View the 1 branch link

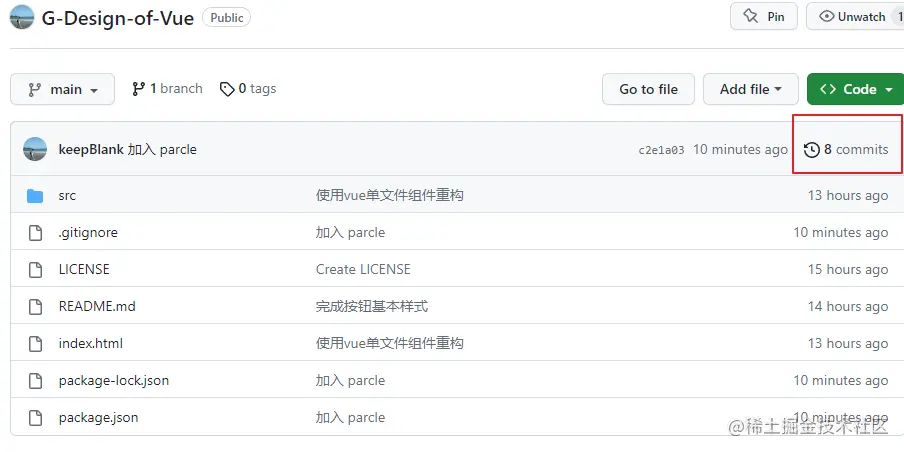[167, 89]
